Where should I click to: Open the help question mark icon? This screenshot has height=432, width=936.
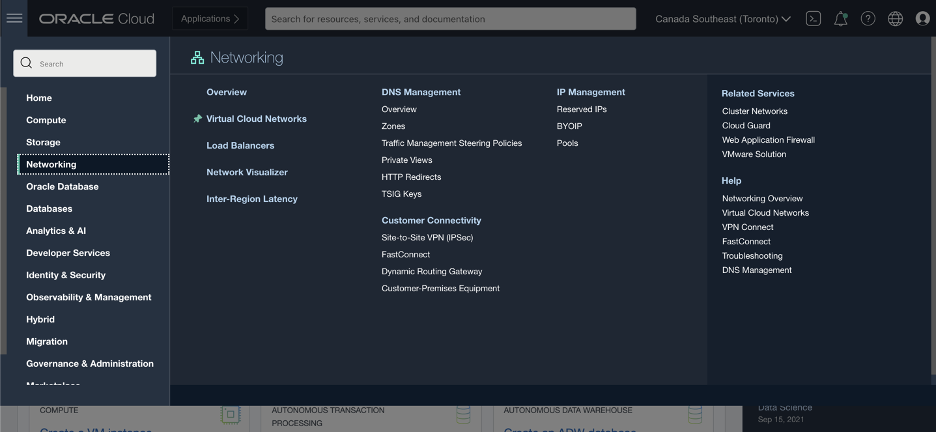pos(868,18)
